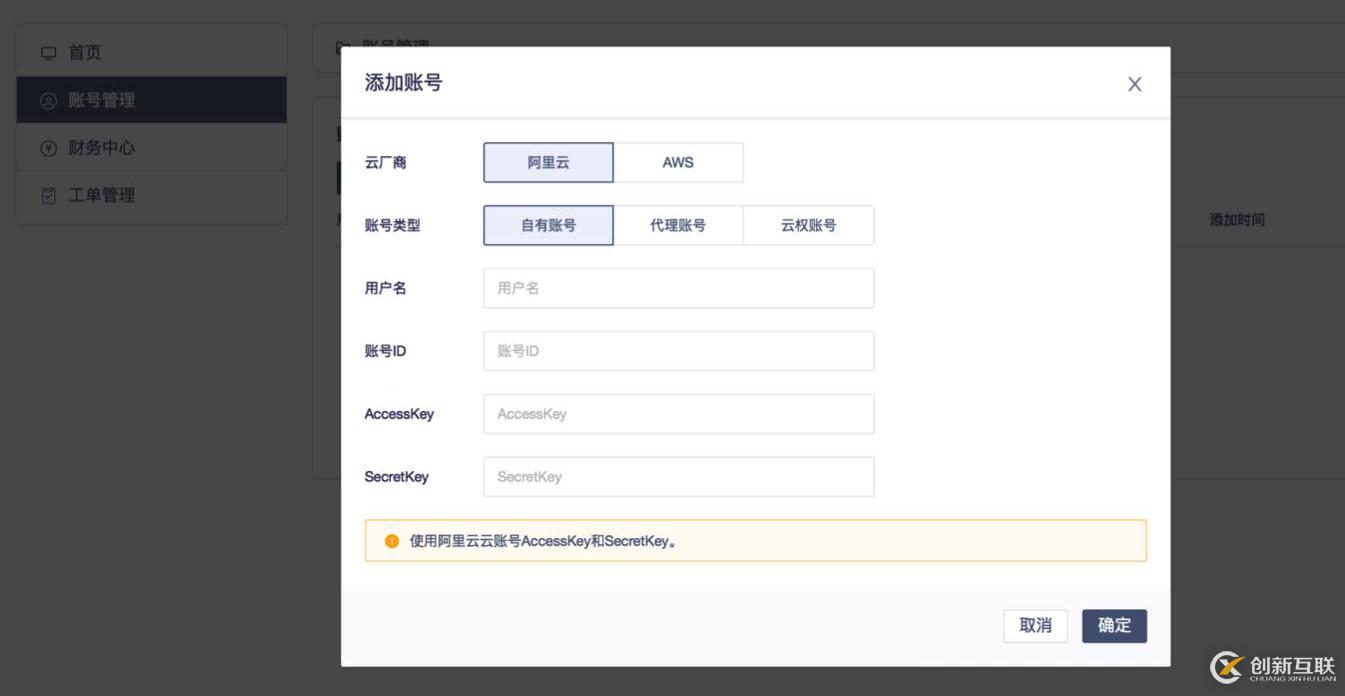The width and height of the screenshot is (1345, 696).
Task: Open 工单管理 in the sidebar
Action: pos(152,195)
